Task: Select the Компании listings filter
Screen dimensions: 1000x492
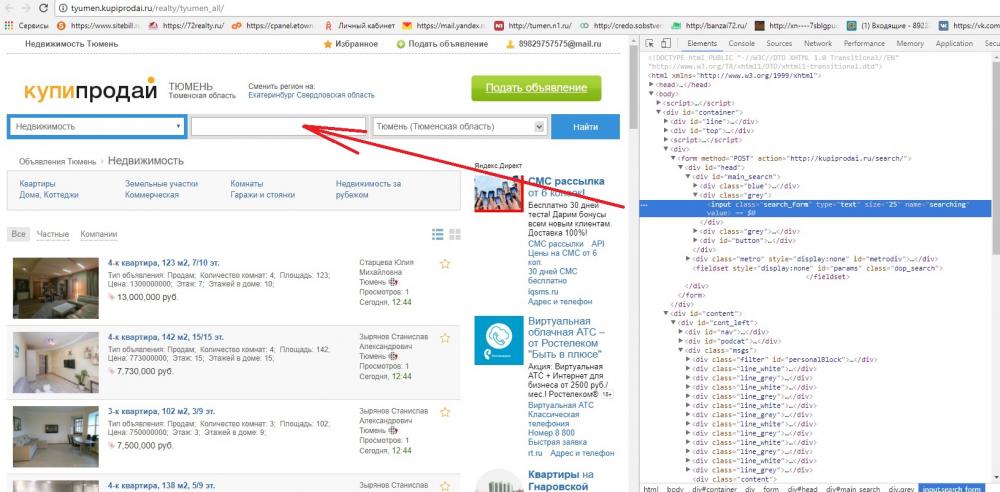Action: tap(99, 234)
